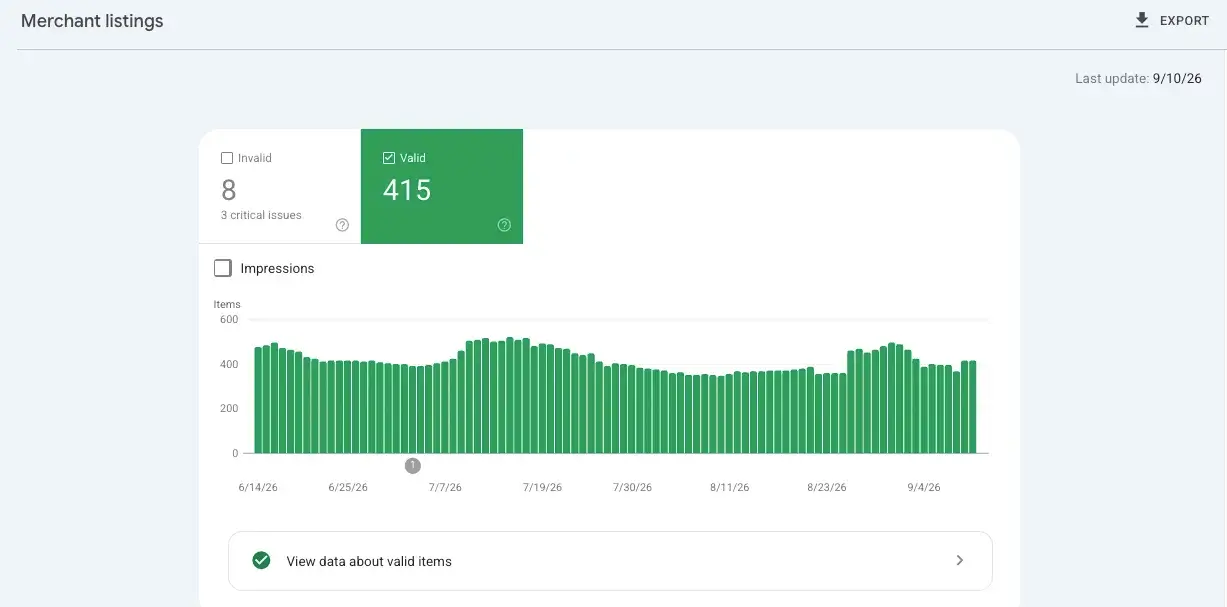Enable the Impressions checkbox
Viewport: 1227px width, 607px height.
(223, 268)
